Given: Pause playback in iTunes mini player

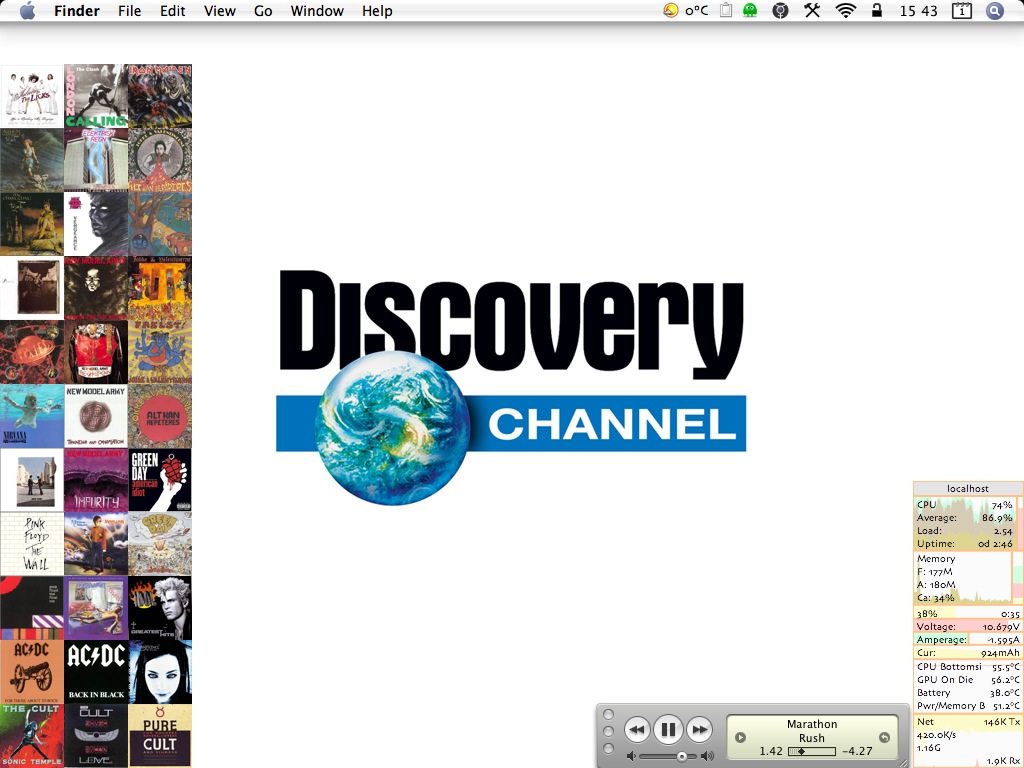Looking at the screenshot, I should click(668, 729).
